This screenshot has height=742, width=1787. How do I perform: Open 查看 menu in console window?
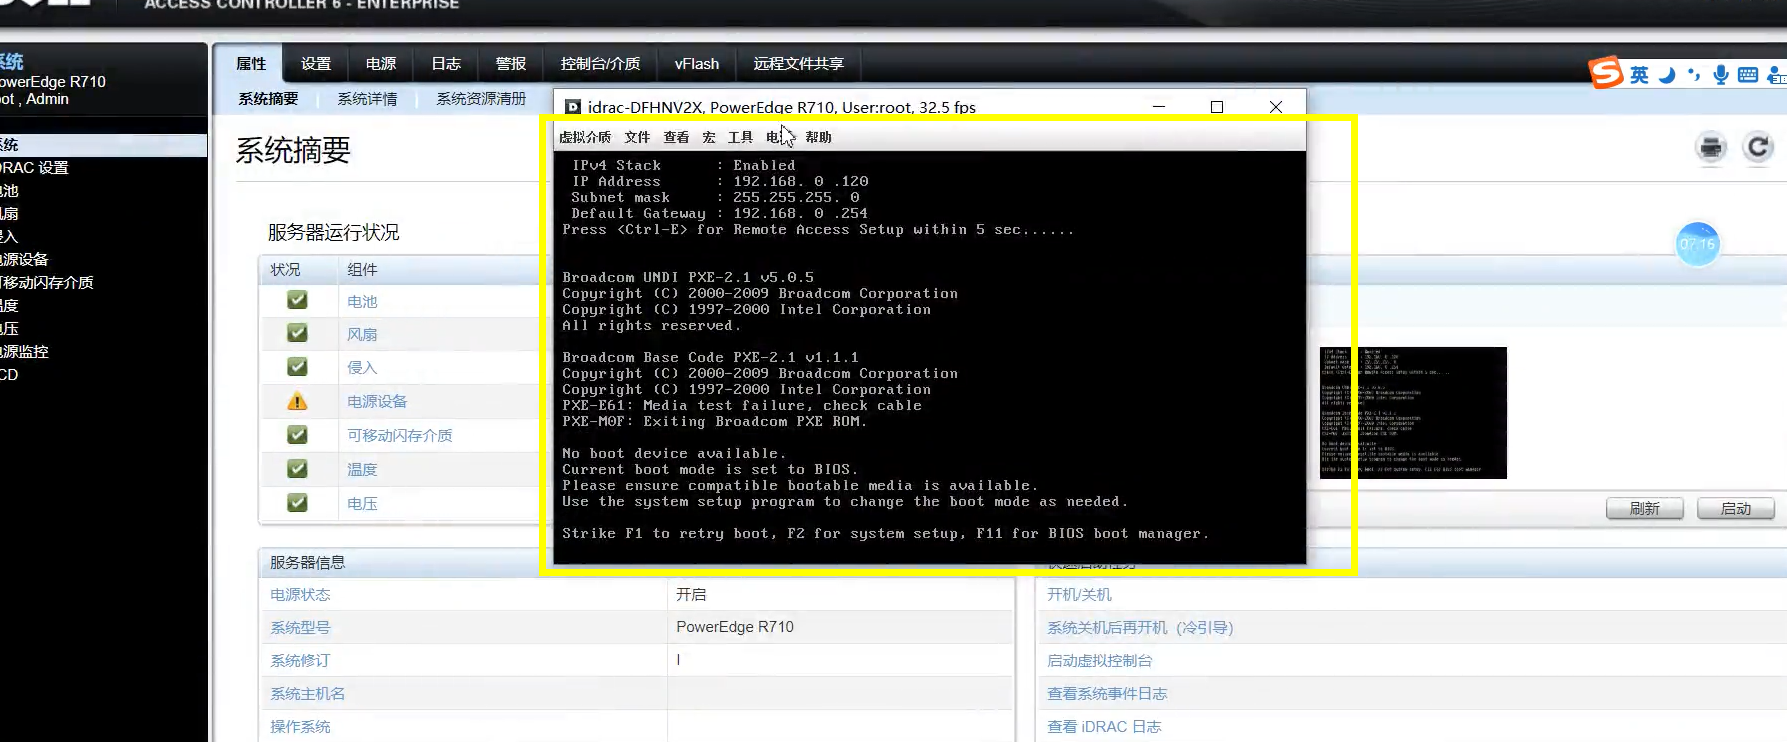[x=676, y=137]
